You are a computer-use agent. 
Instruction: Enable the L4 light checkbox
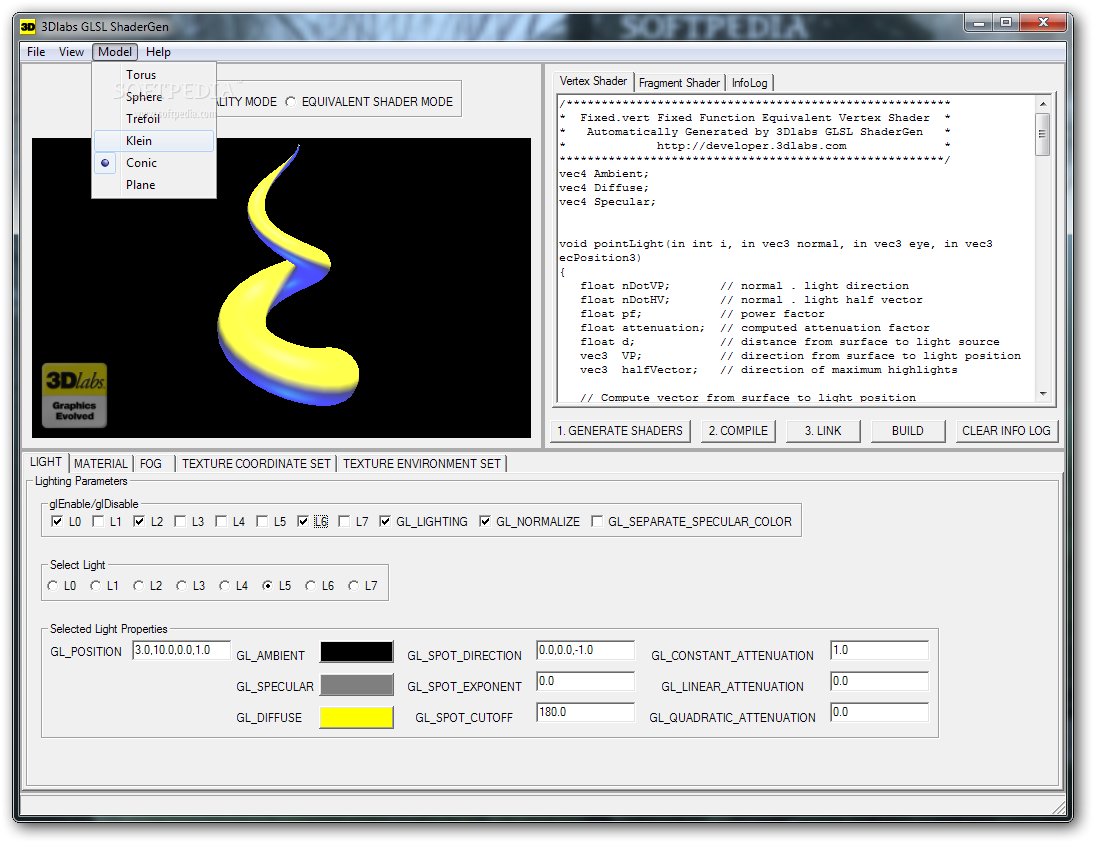[x=221, y=521]
